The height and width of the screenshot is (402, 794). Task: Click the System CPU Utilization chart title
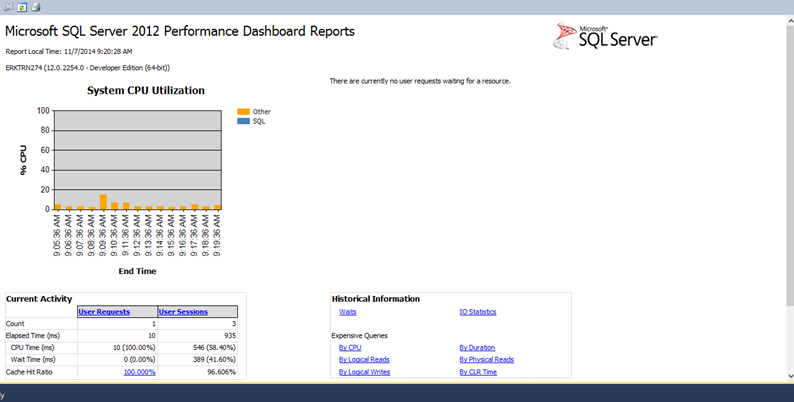[x=146, y=91]
